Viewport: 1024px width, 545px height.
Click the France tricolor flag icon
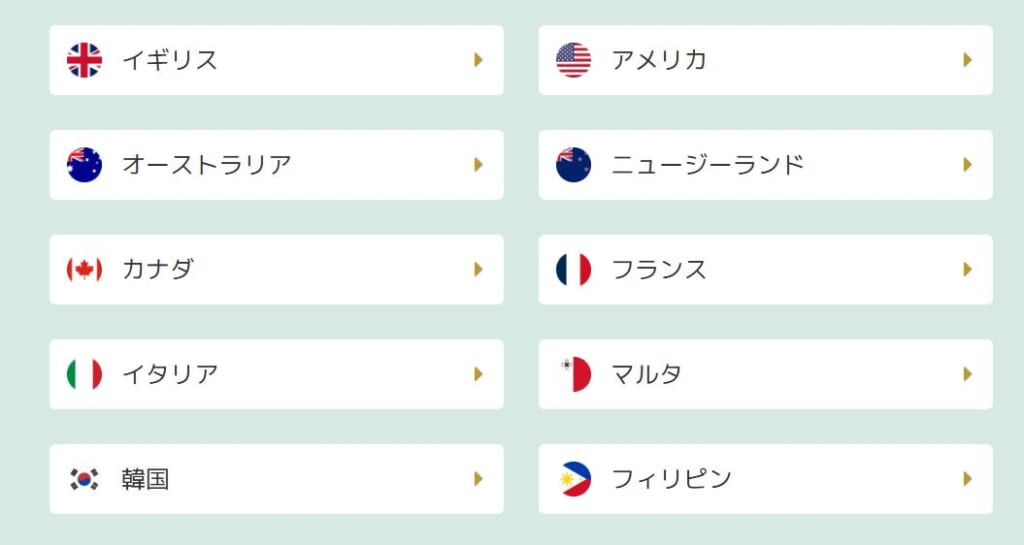[x=573, y=269]
